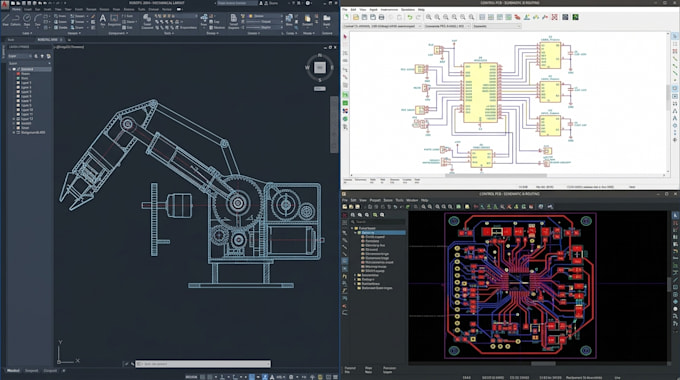
Task: Click the first green wire tool in schematic right sidebar
Action: click(675, 59)
